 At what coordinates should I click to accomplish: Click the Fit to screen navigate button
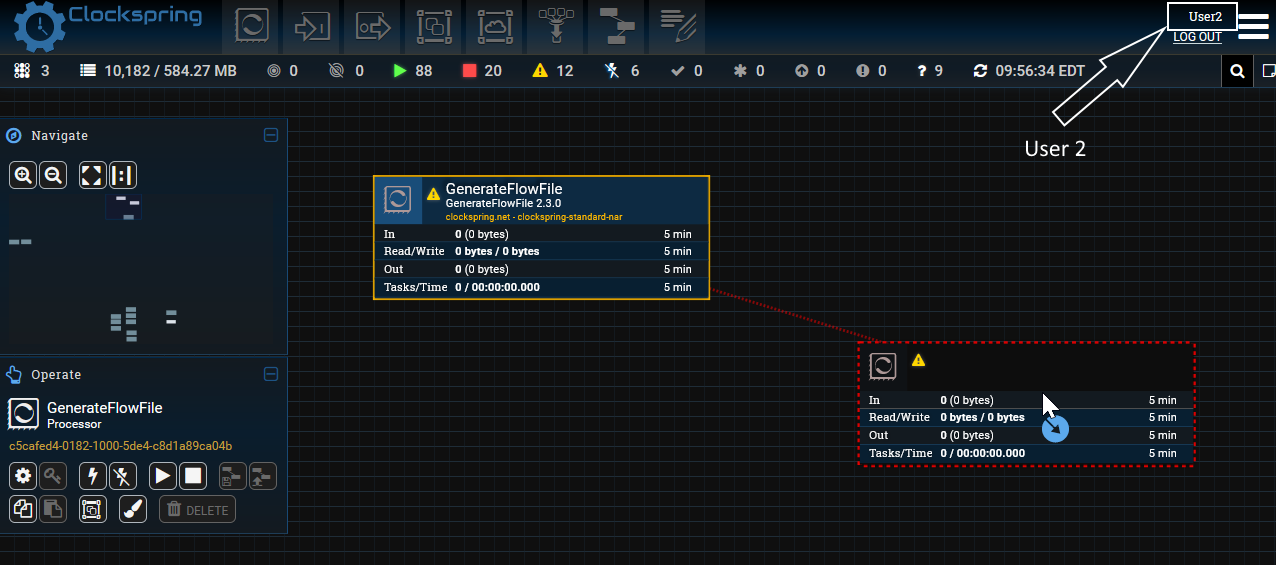92,176
